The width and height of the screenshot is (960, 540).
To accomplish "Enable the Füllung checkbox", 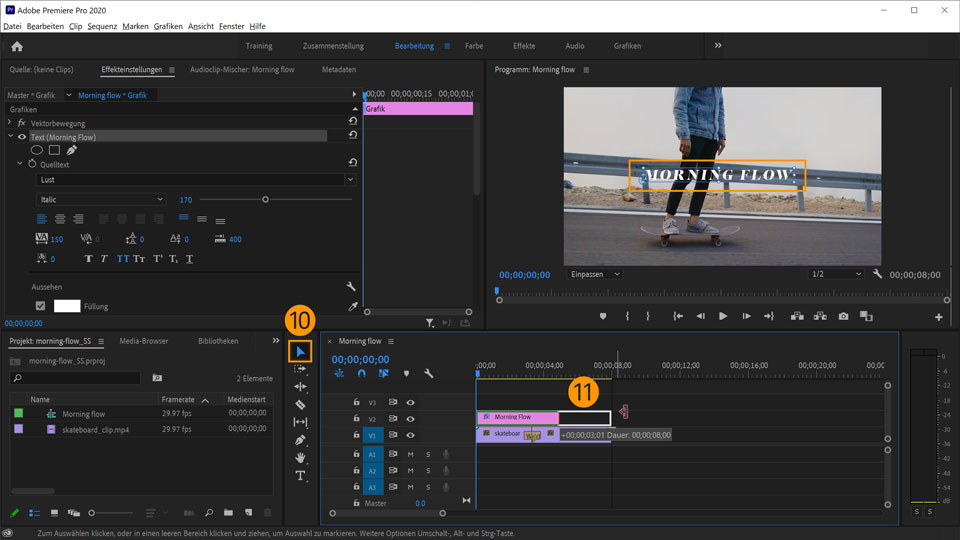I will click(40, 306).
